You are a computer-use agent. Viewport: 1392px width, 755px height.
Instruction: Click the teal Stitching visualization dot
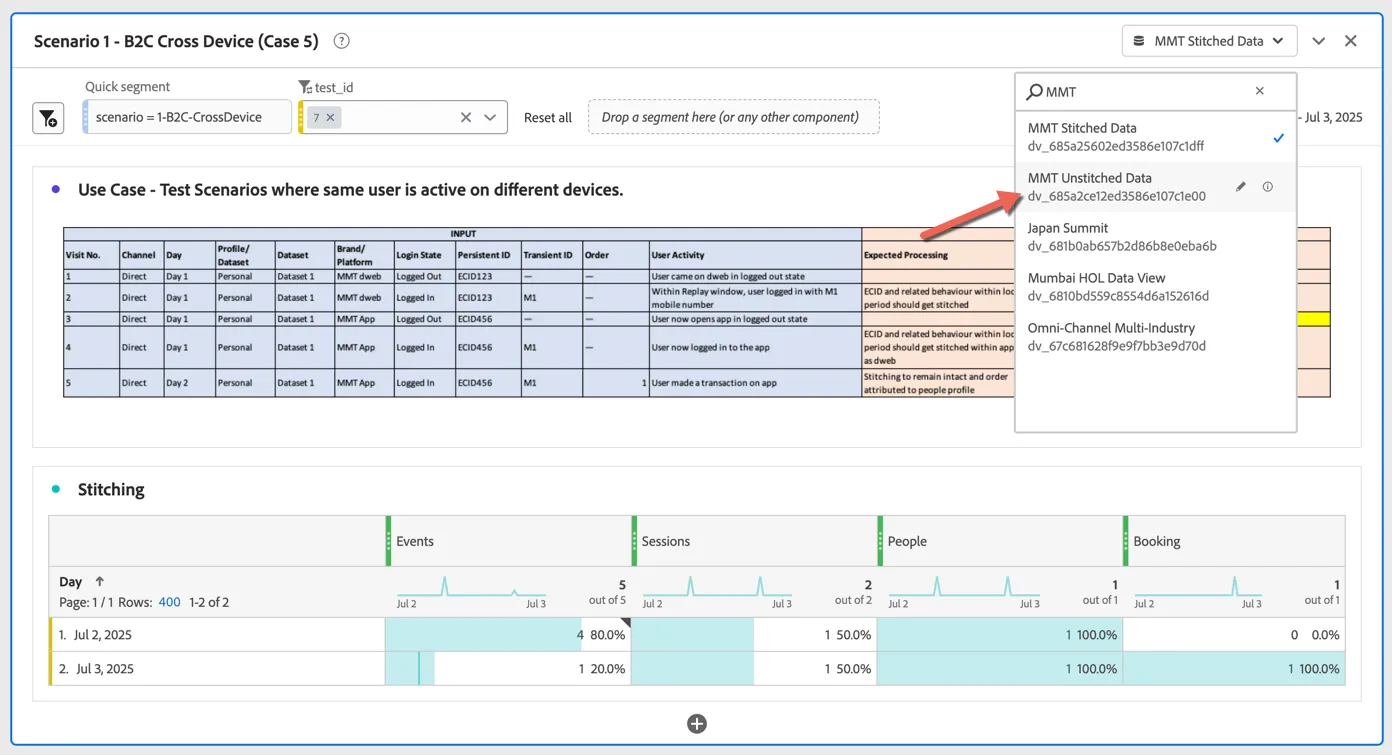pos(56,489)
